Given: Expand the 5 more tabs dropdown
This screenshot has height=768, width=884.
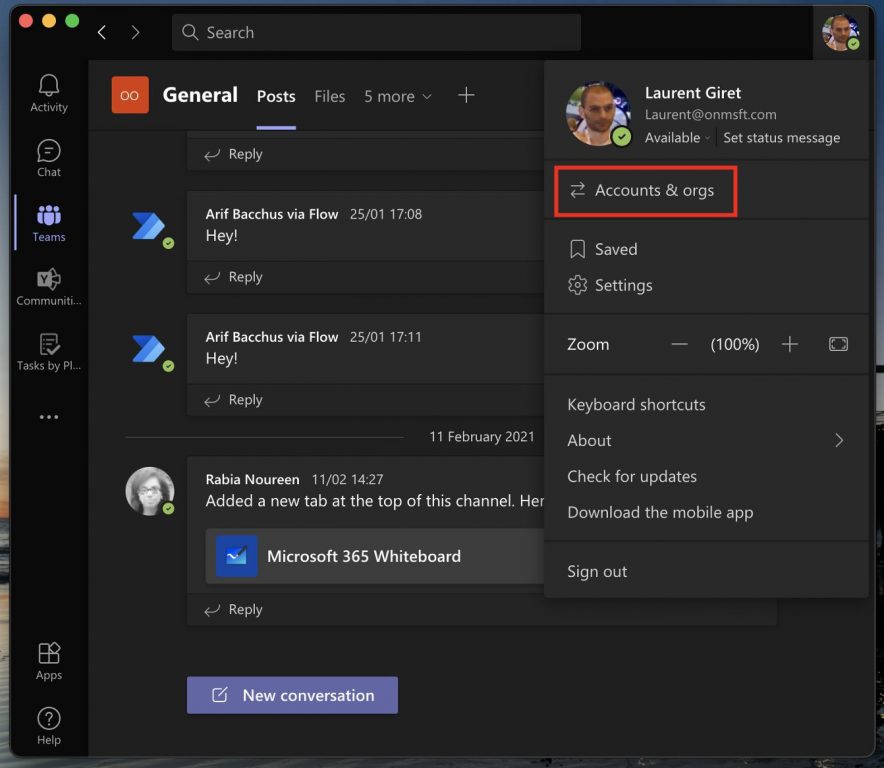Looking at the screenshot, I should (397, 96).
